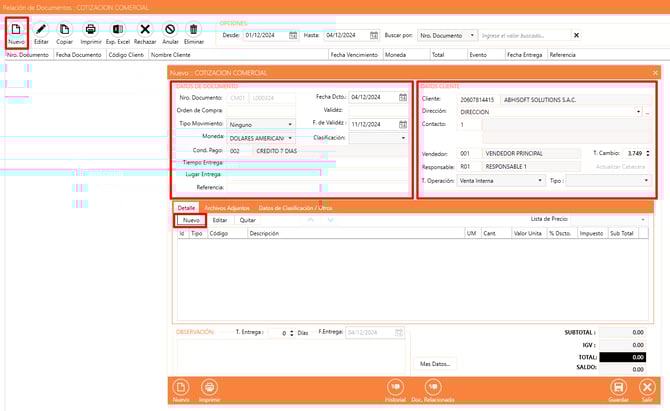Click the Referencia input field
Viewport: 670px width, 411px height.
pos(317,188)
